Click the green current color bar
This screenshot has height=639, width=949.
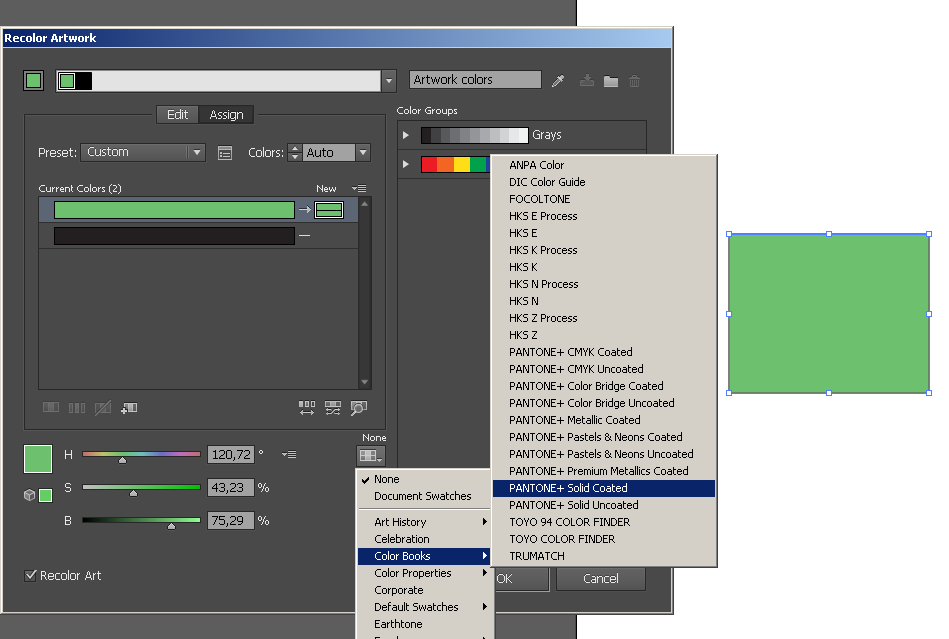(x=174, y=209)
